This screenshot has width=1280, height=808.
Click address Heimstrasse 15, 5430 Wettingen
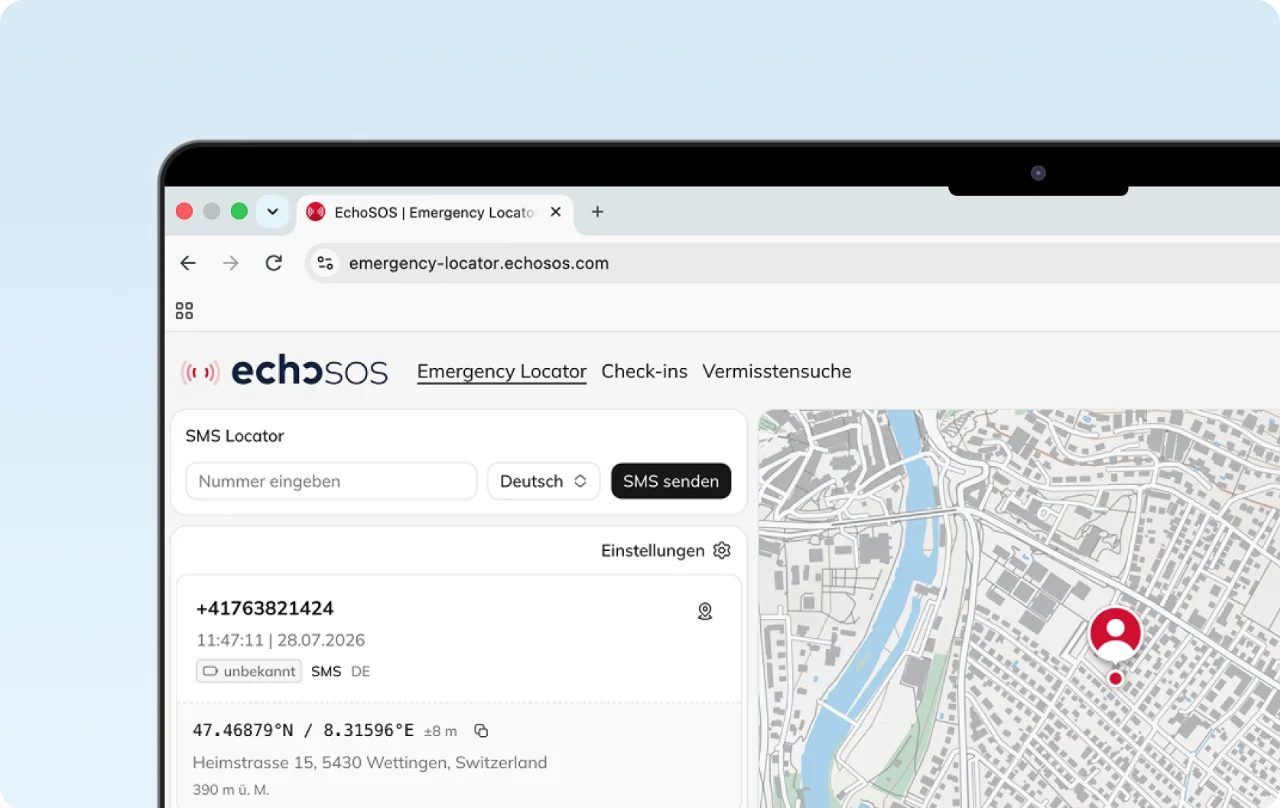click(x=370, y=763)
